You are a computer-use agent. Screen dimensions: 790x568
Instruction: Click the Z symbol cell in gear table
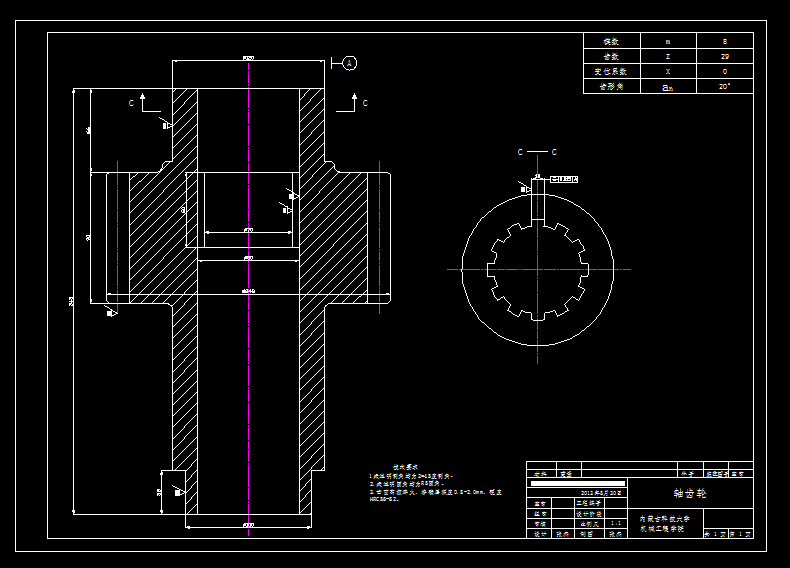tap(668, 56)
